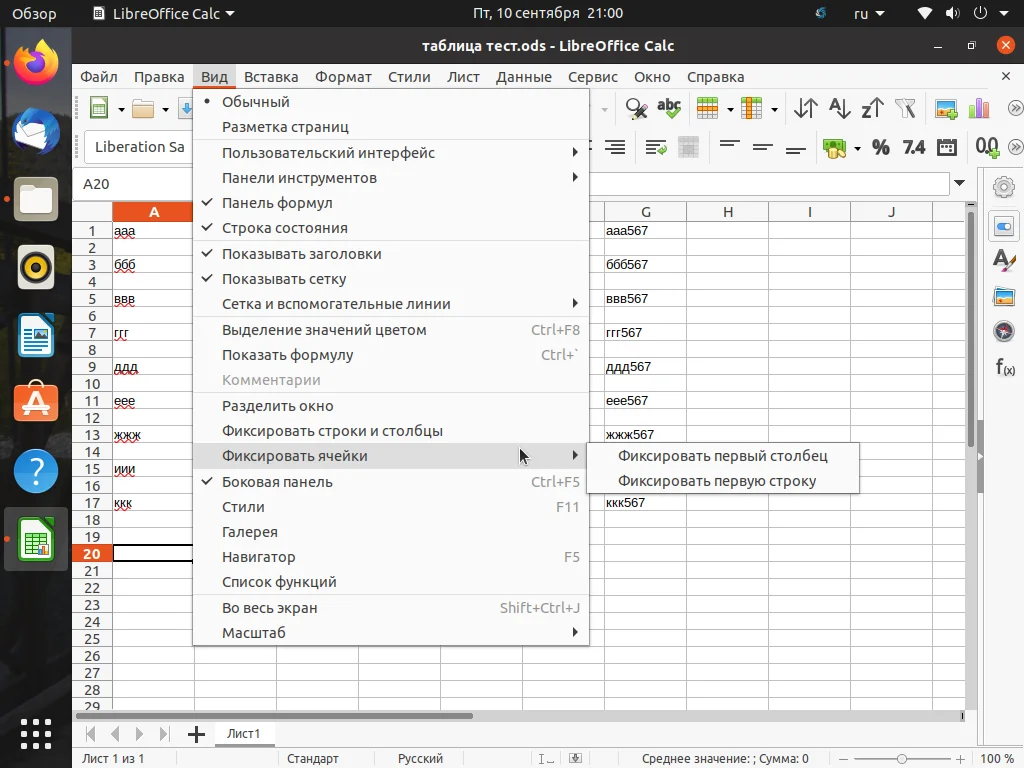Click the Find & Replace icon
This screenshot has width=1024, height=768.
(x=635, y=108)
